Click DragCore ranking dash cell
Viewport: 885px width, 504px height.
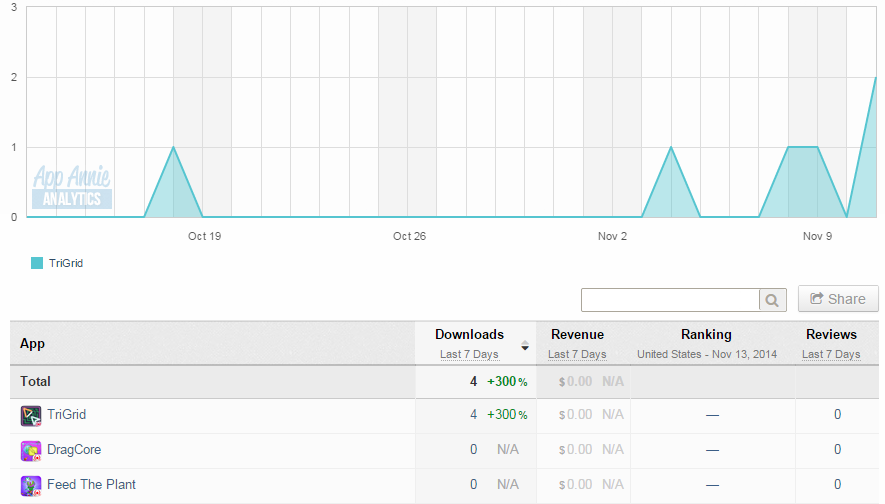pos(712,450)
